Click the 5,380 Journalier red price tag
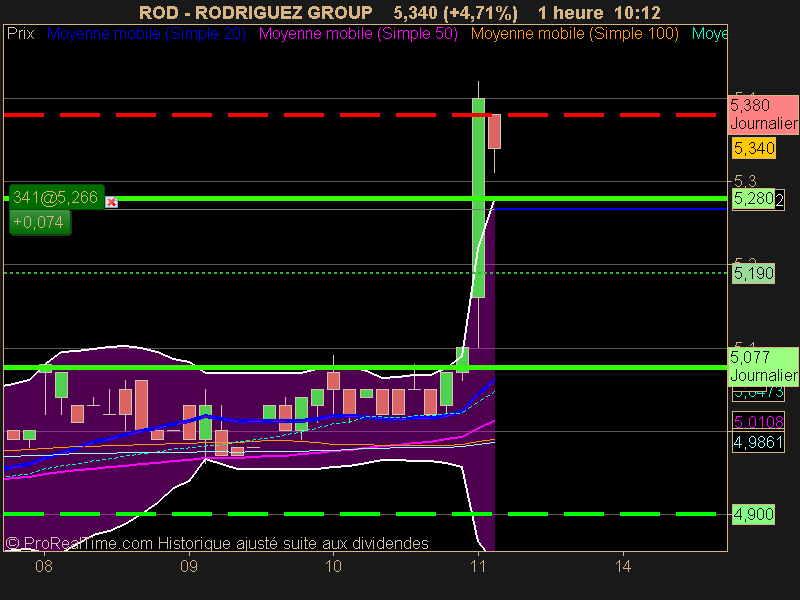This screenshot has height=600, width=800. [x=763, y=114]
